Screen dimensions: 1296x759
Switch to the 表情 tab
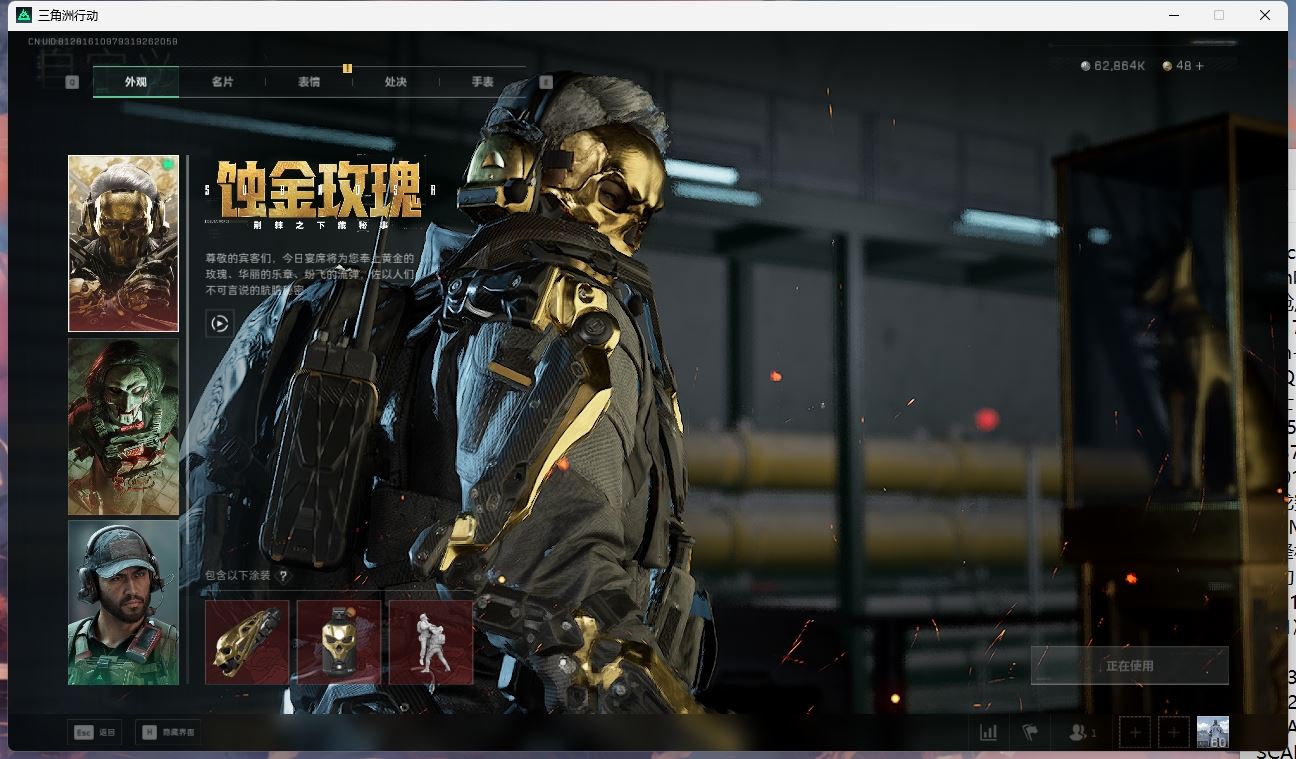309,82
